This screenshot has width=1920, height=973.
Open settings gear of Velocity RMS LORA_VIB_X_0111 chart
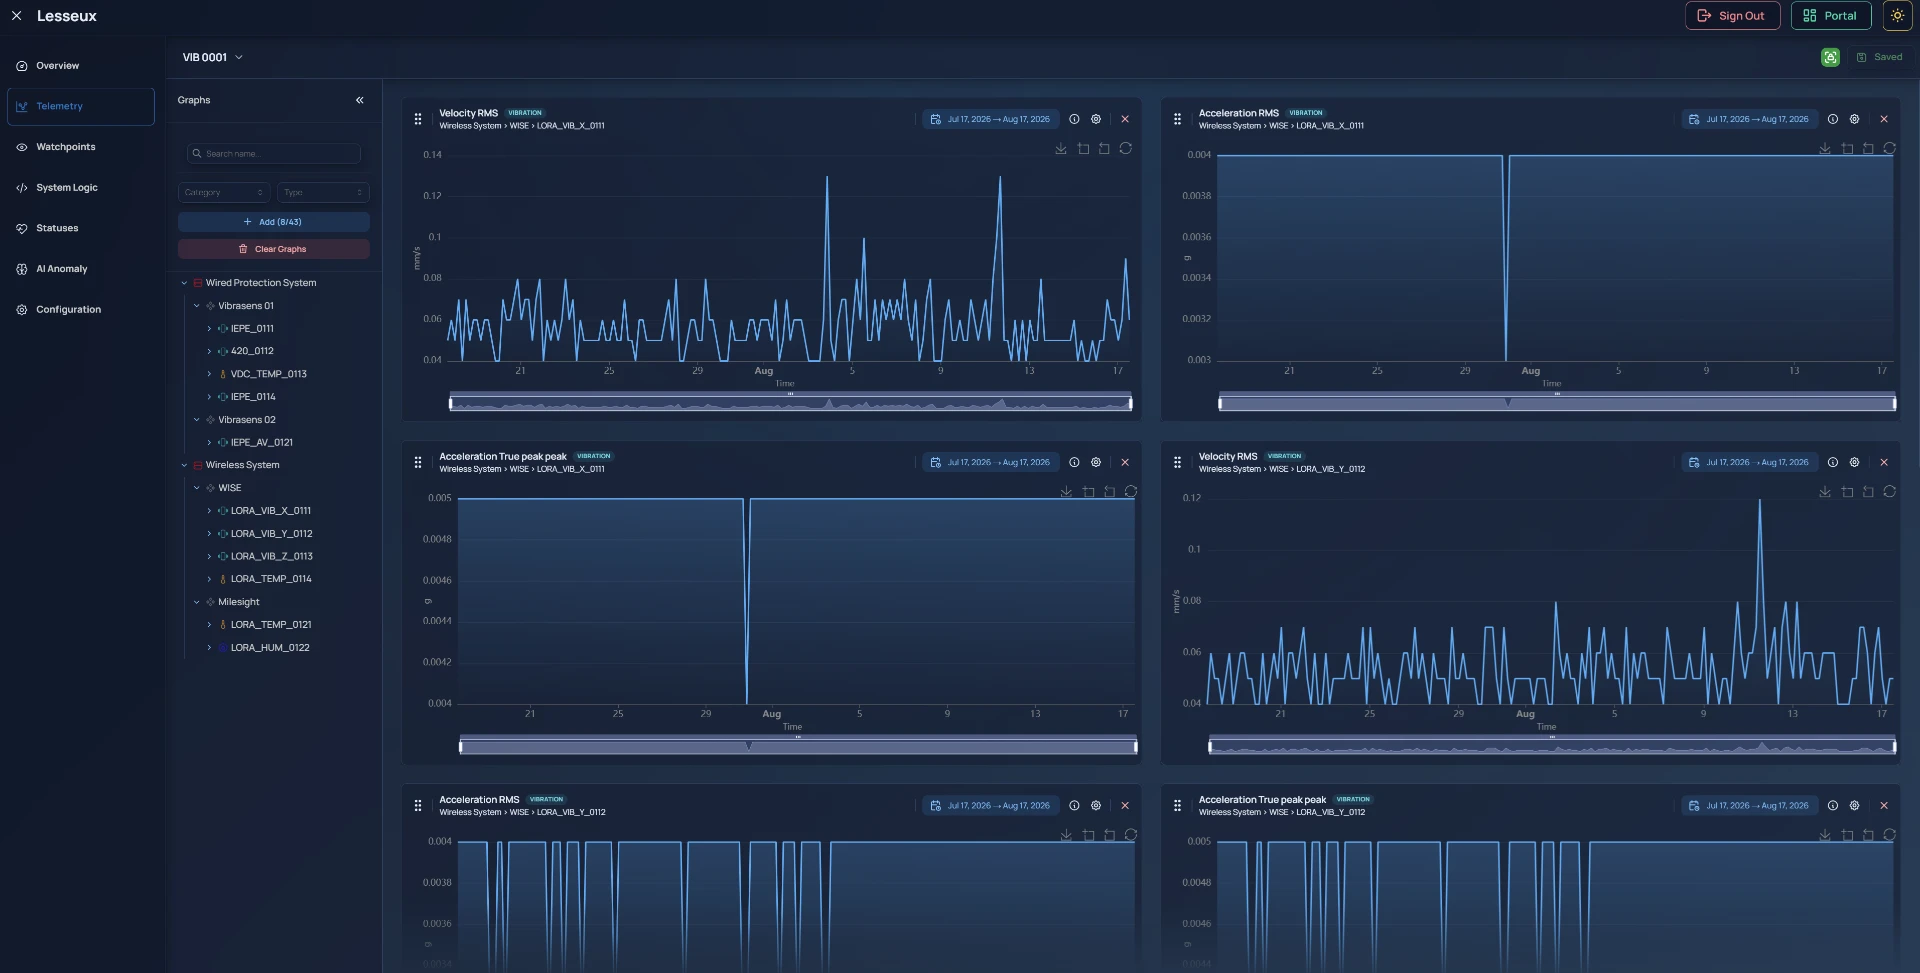[x=1096, y=119]
